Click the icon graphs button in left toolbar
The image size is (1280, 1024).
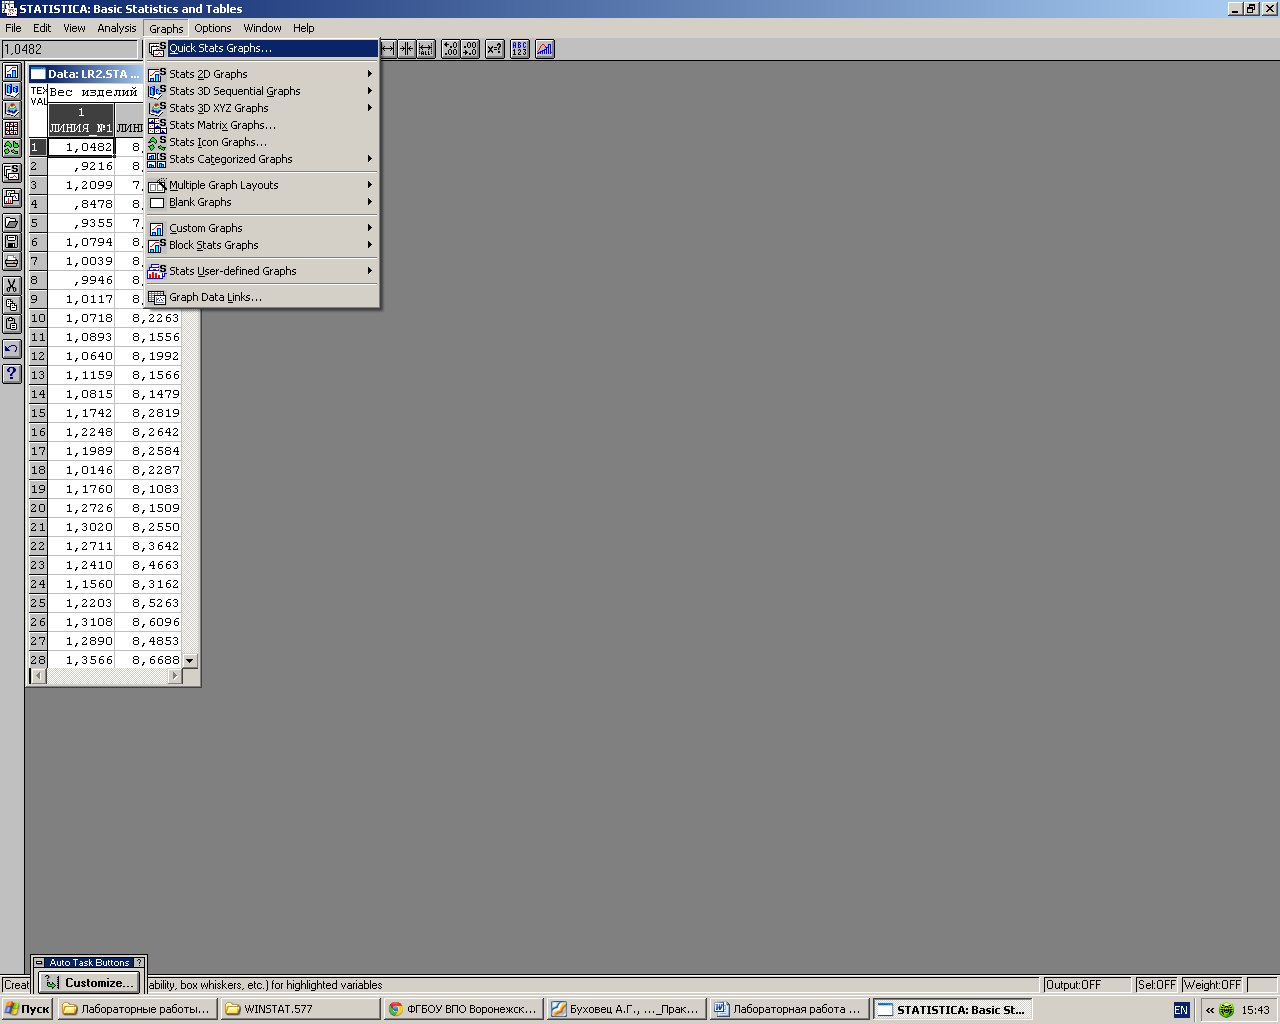point(11,148)
